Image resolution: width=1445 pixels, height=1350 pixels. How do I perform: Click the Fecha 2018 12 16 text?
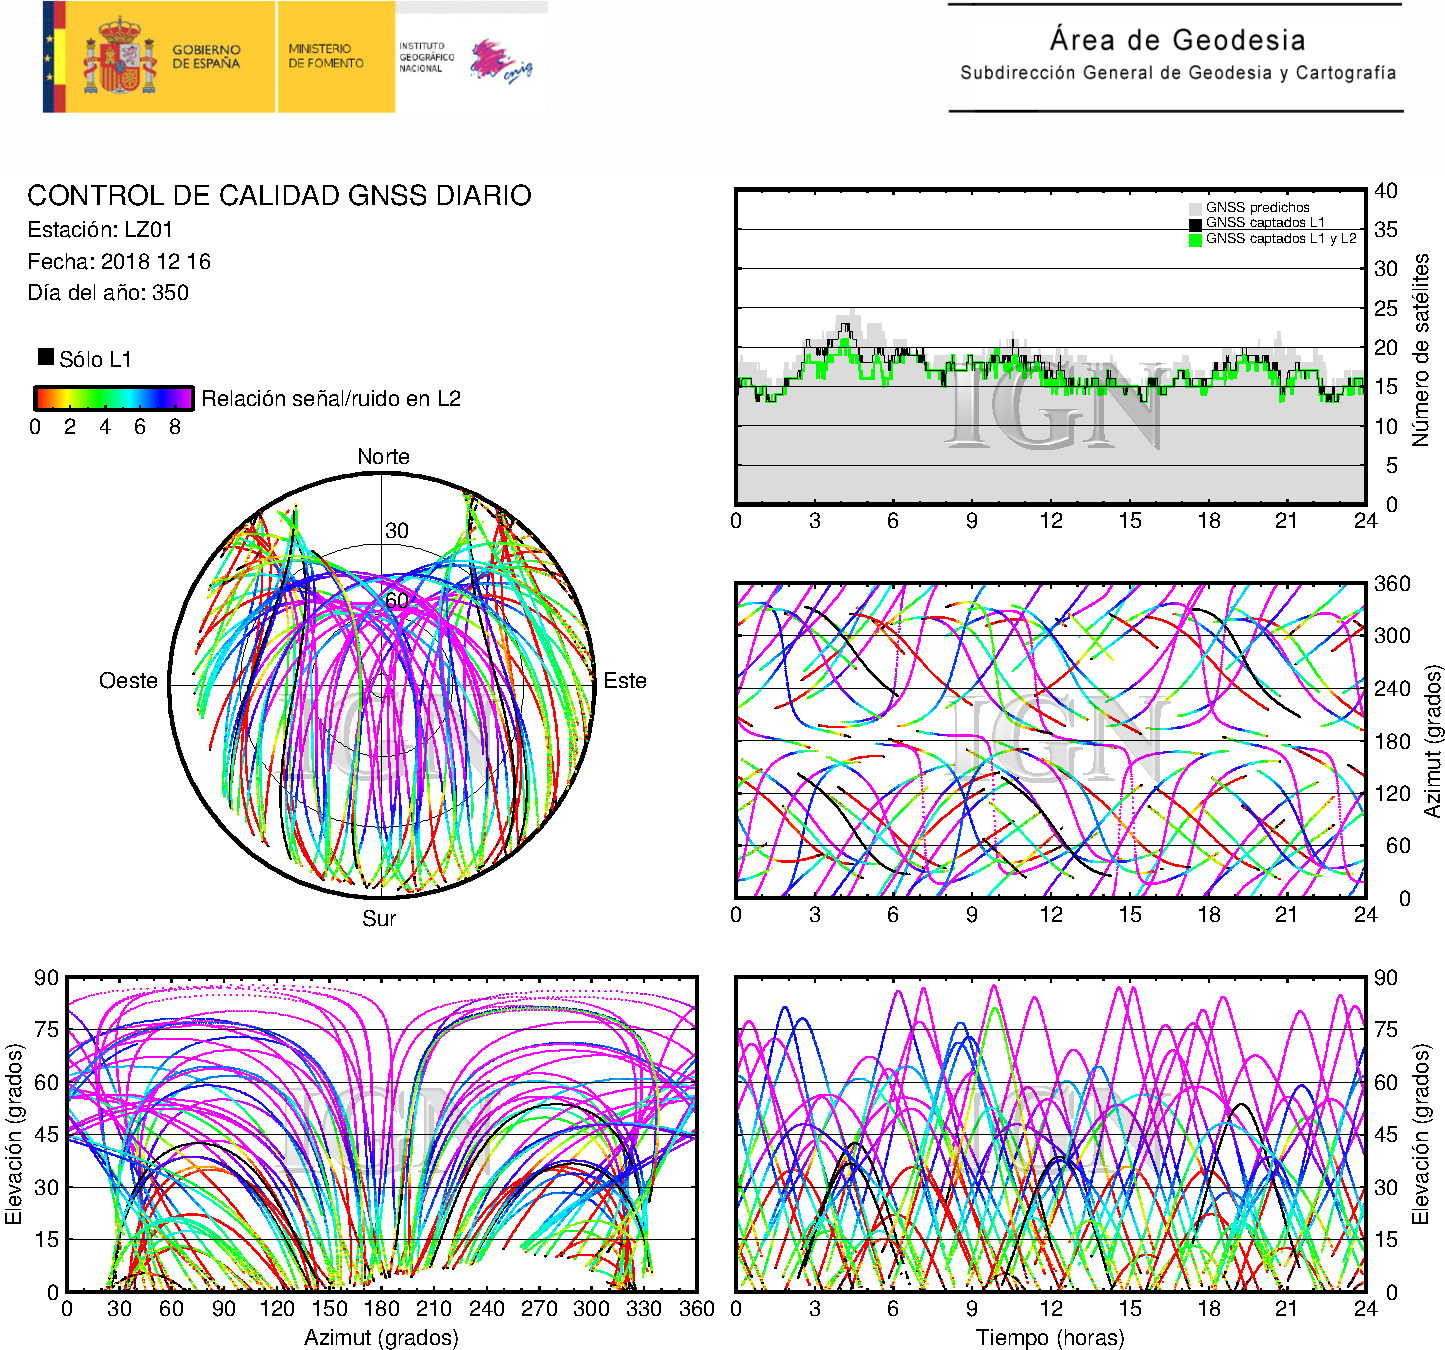pyautogui.click(x=119, y=262)
